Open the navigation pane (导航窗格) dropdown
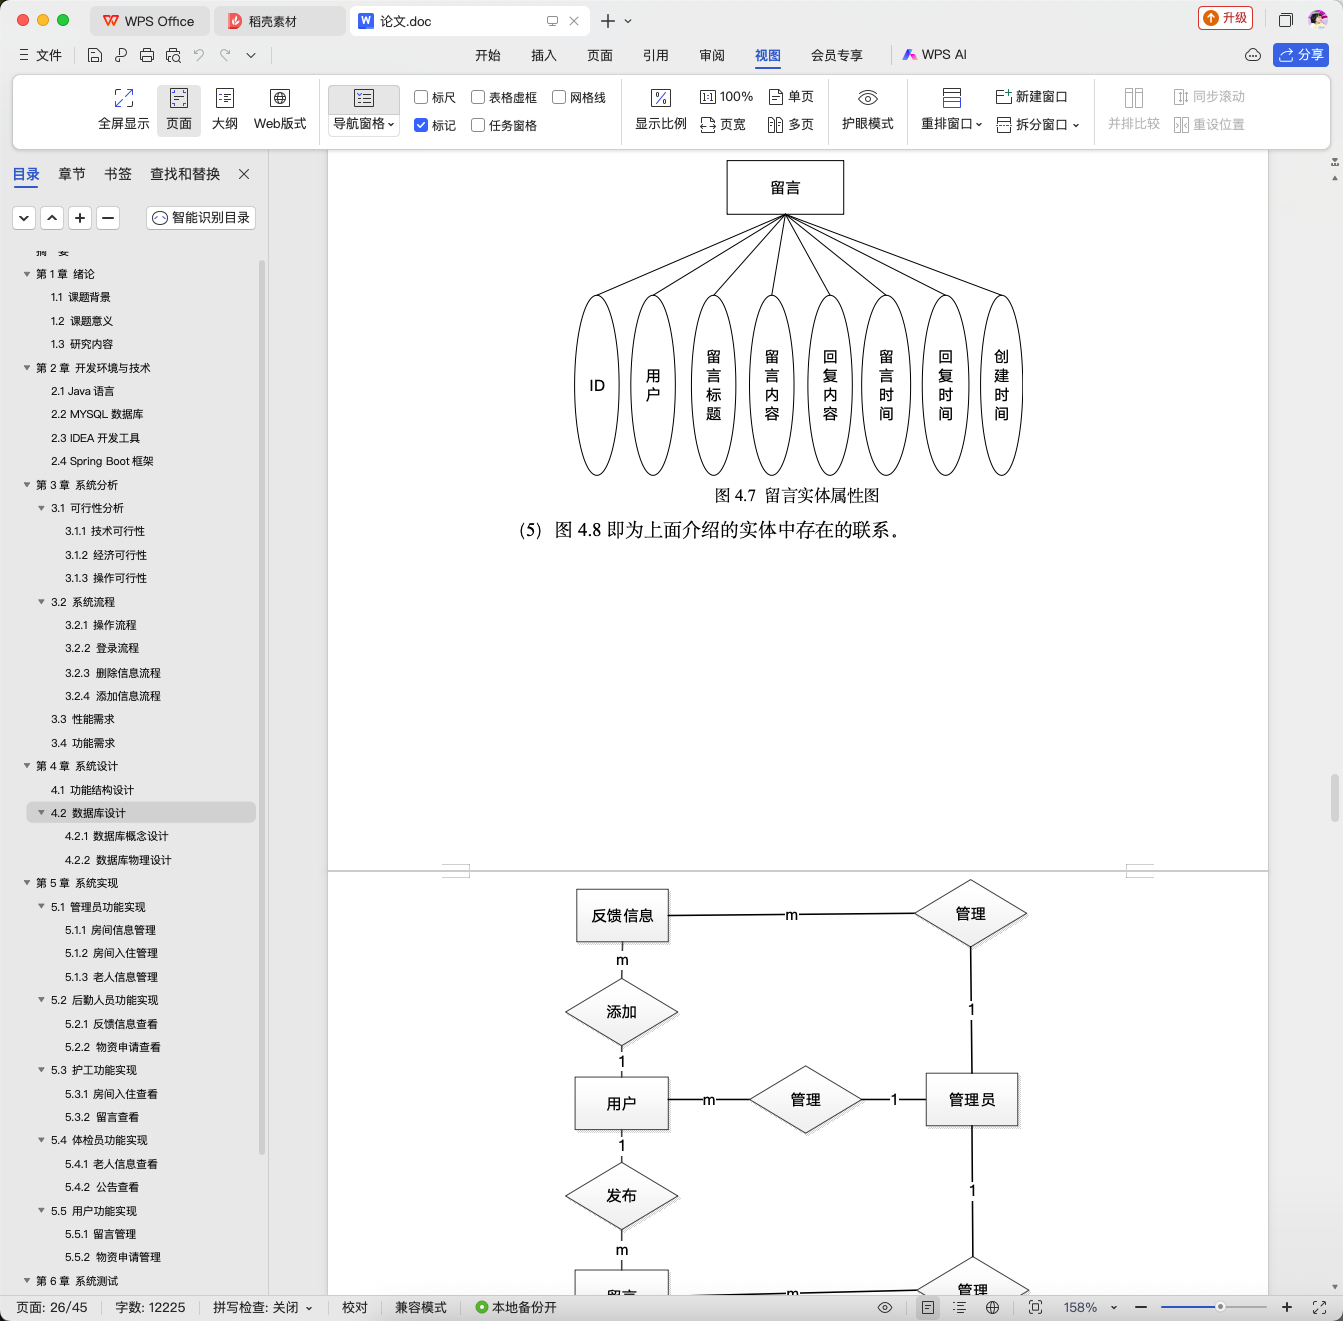Viewport: 1343px width, 1321px height. point(364,124)
